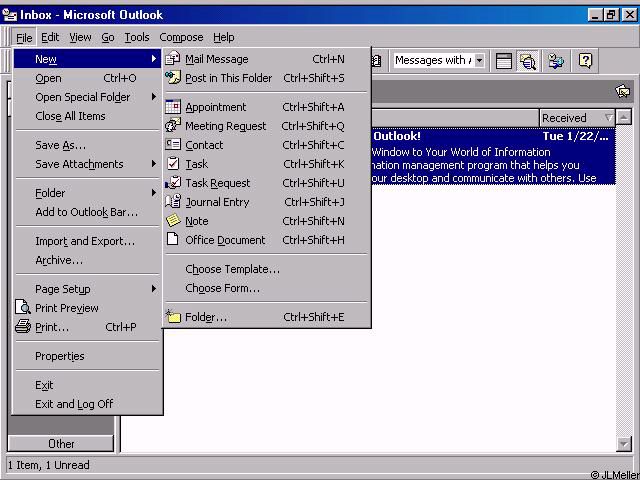Click the Contact card icon
The width and height of the screenshot is (640, 480).
click(x=173, y=144)
